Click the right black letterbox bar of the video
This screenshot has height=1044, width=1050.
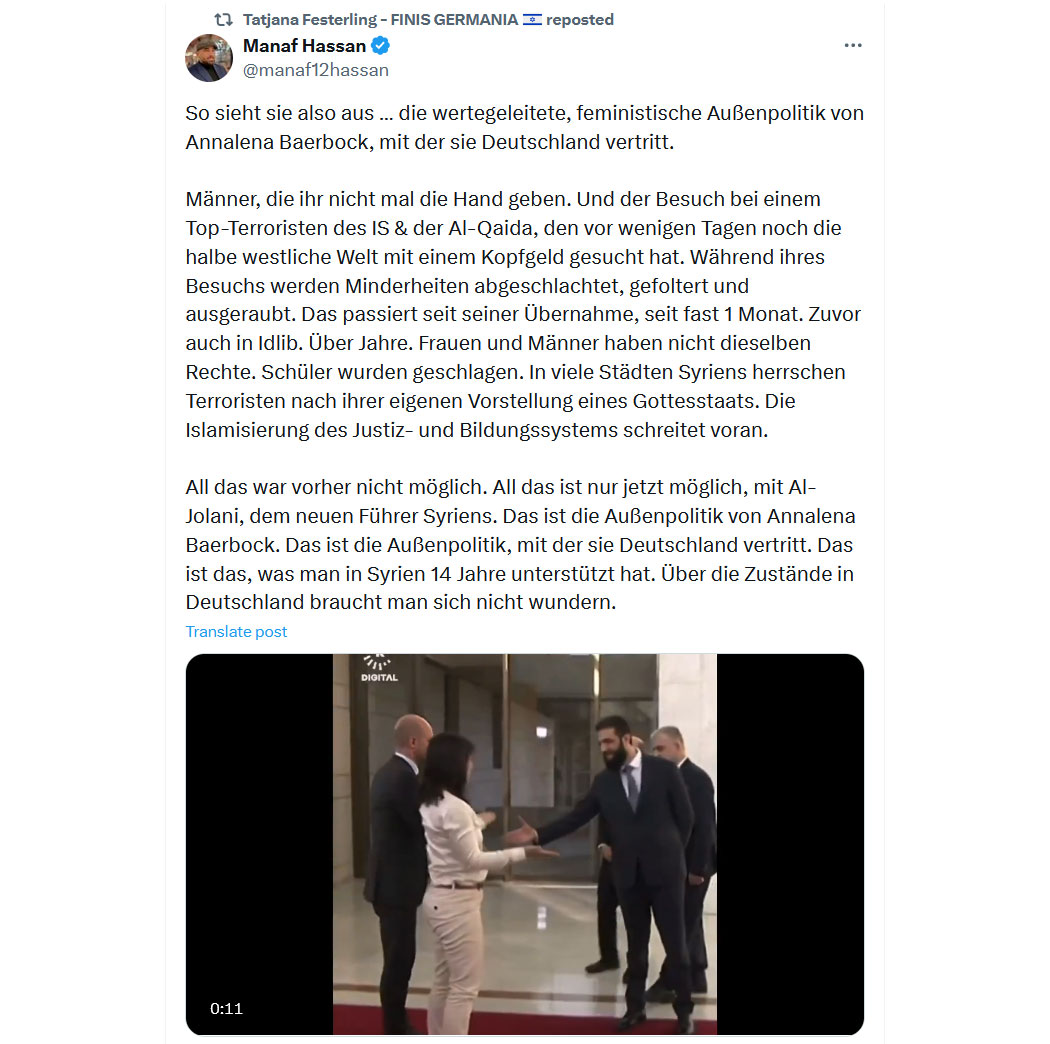(790, 844)
